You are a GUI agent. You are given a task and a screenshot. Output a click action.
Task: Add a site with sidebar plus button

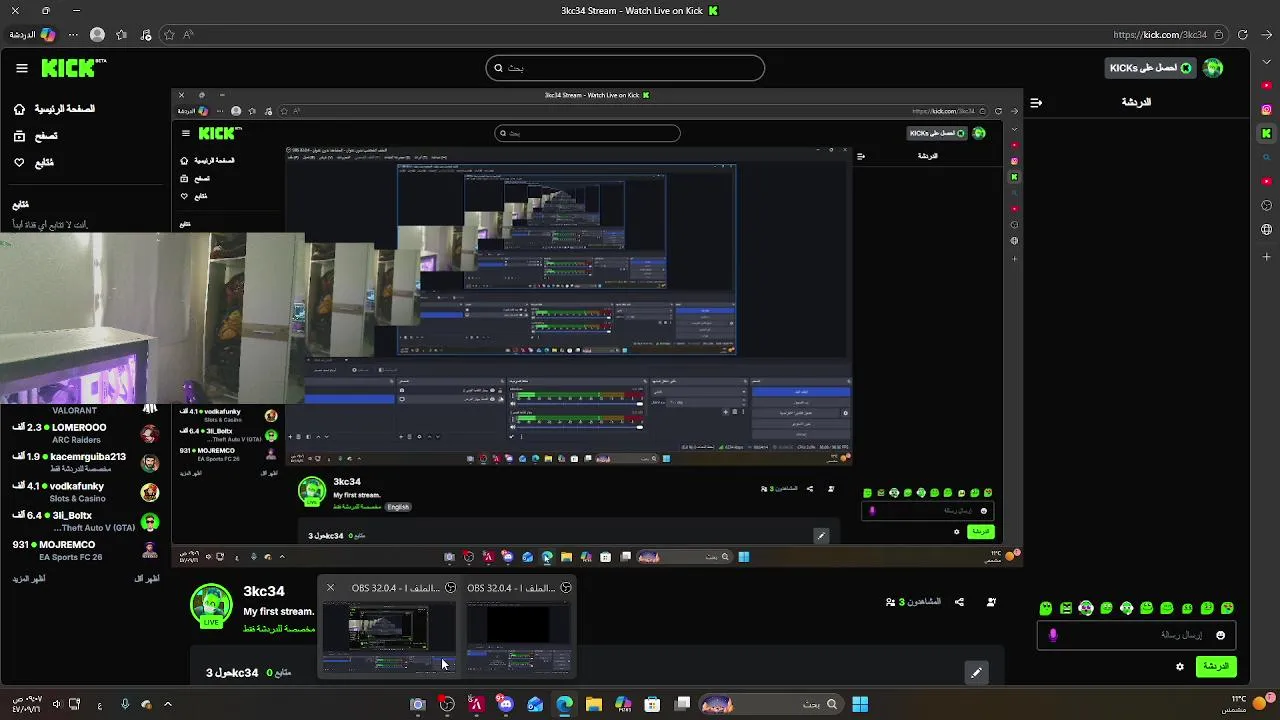[x=1266, y=256]
